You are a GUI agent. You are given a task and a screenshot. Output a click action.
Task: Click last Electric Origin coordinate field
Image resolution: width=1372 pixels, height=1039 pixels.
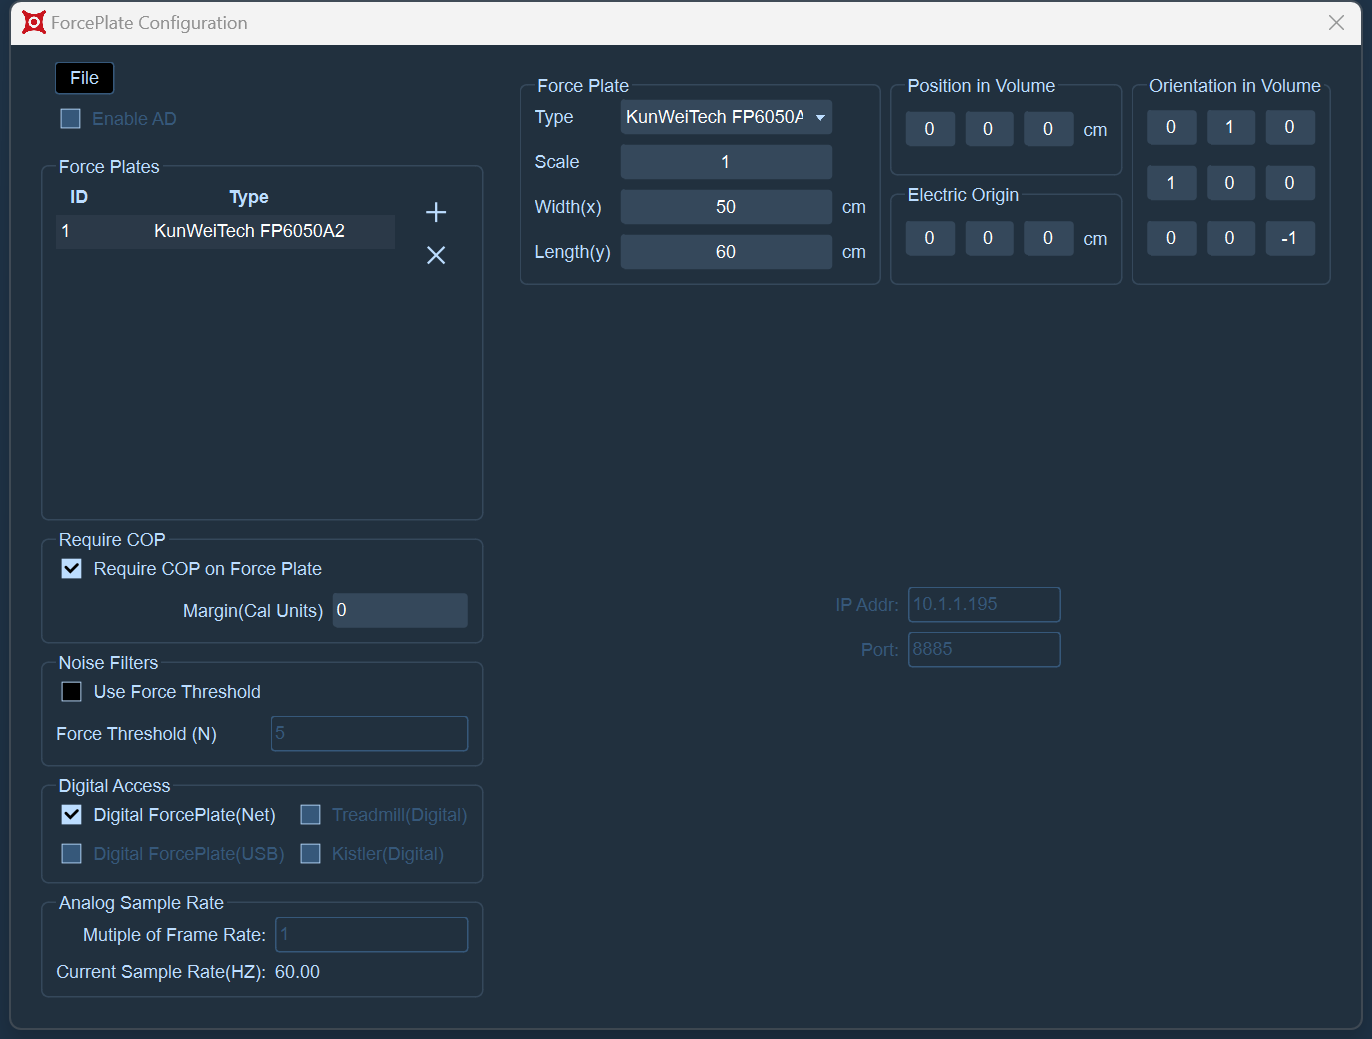click(x=1048, y=238)
